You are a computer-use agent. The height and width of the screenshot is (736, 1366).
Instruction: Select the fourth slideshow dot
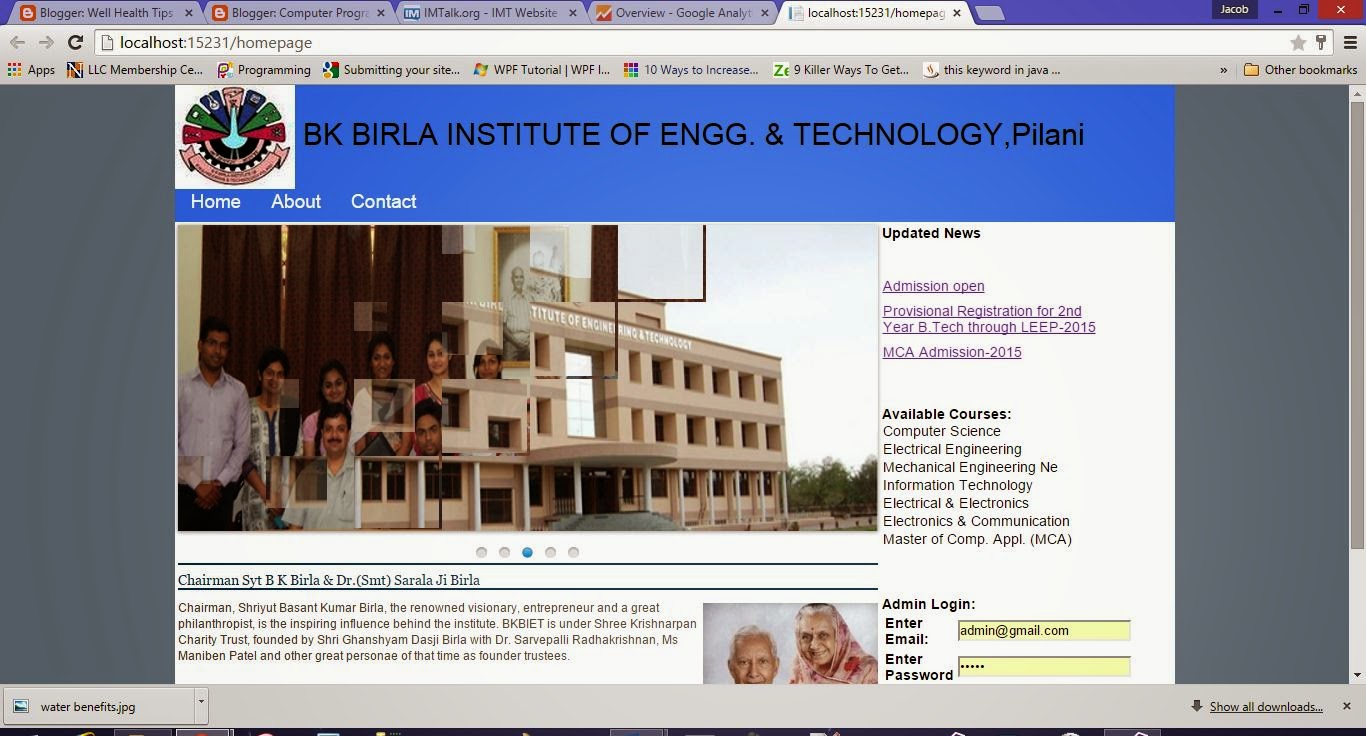[x=550, y=552]
